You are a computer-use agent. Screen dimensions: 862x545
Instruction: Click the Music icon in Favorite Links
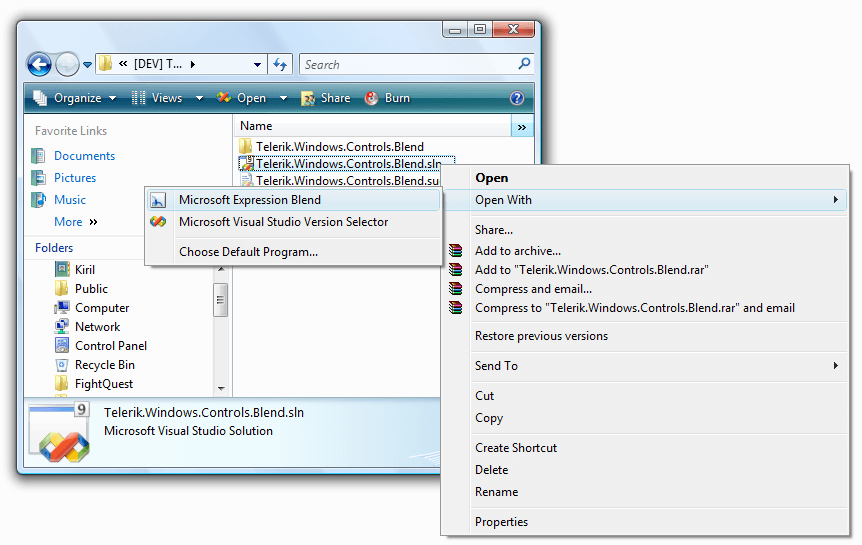38,200
